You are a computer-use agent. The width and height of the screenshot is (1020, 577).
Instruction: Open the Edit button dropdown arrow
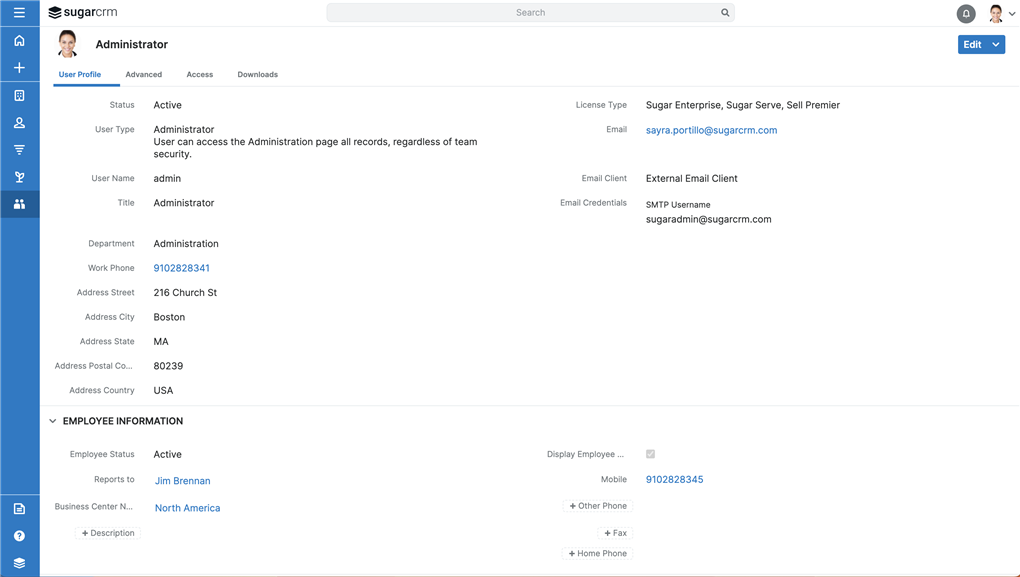tap(996, 44)
